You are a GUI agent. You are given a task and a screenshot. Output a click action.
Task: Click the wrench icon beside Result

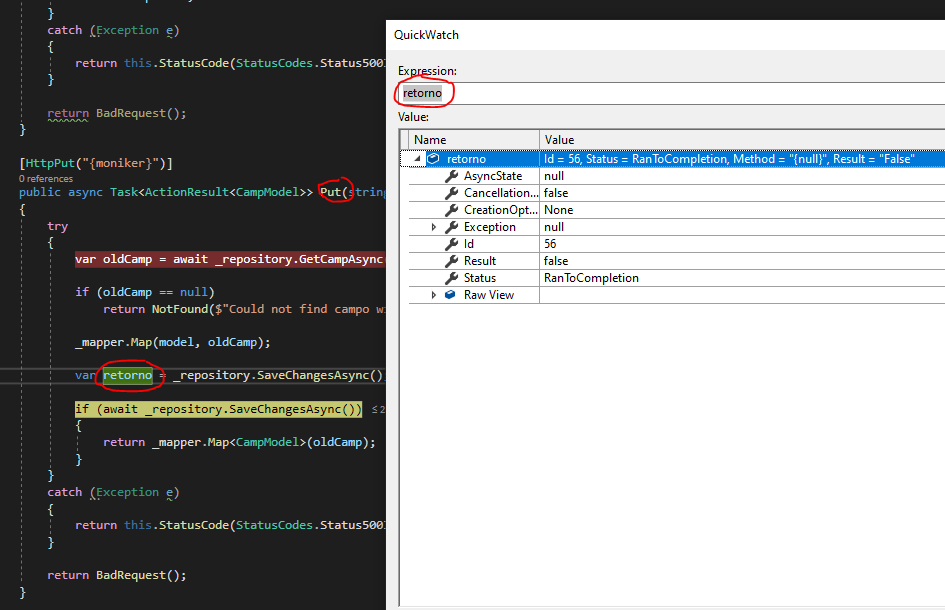pyautogui.click(x=451, y=261)
